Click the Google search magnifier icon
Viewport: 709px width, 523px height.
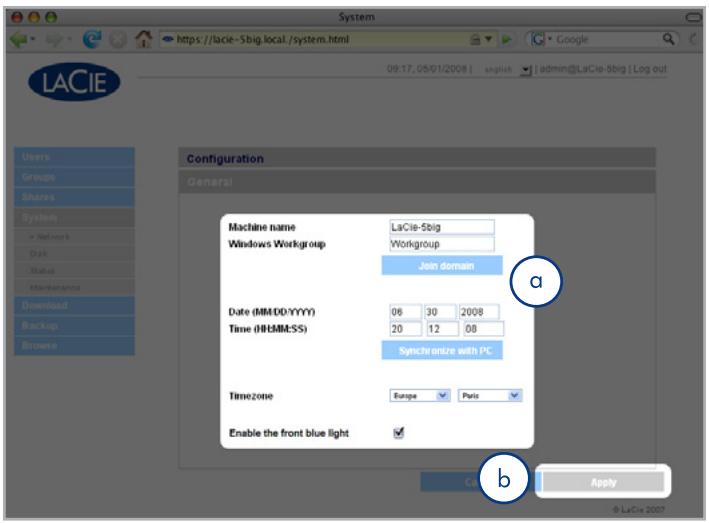point(668,39)
